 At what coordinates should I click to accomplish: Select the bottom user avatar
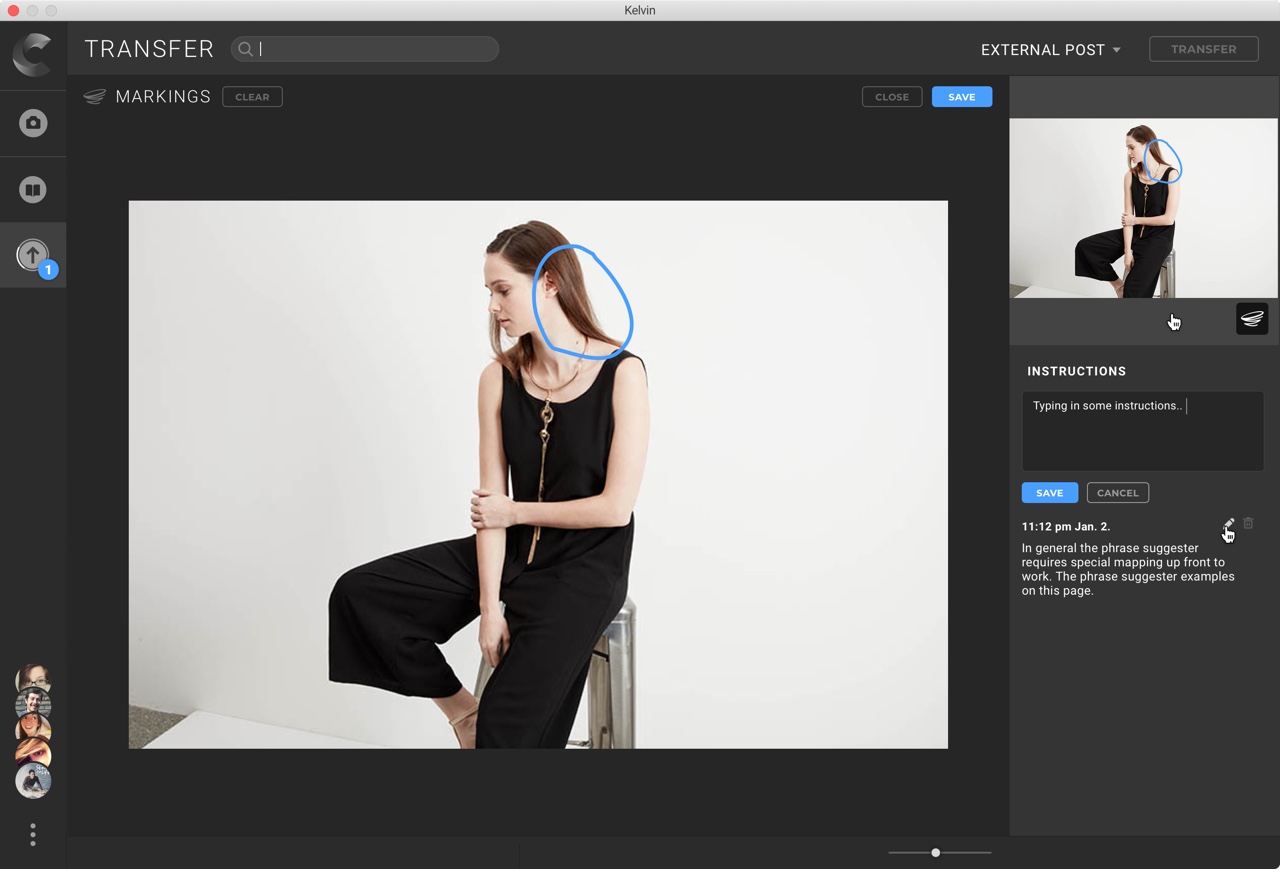(33, 781)
